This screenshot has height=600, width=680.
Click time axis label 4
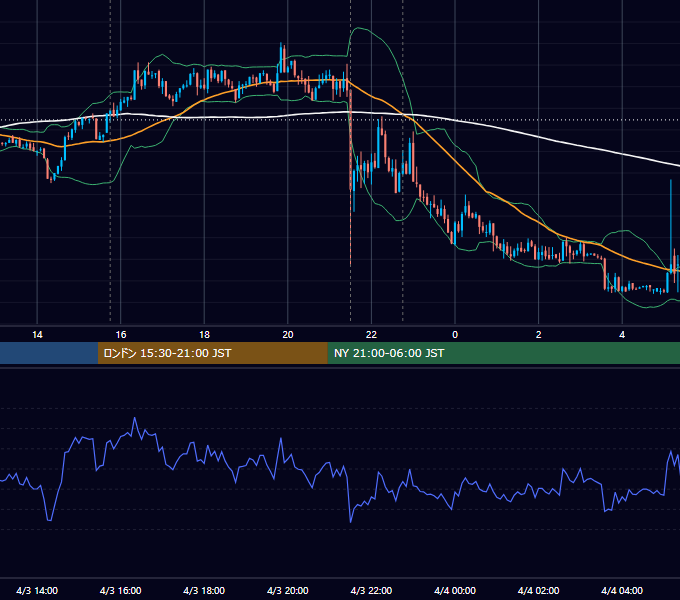[622, 335]
